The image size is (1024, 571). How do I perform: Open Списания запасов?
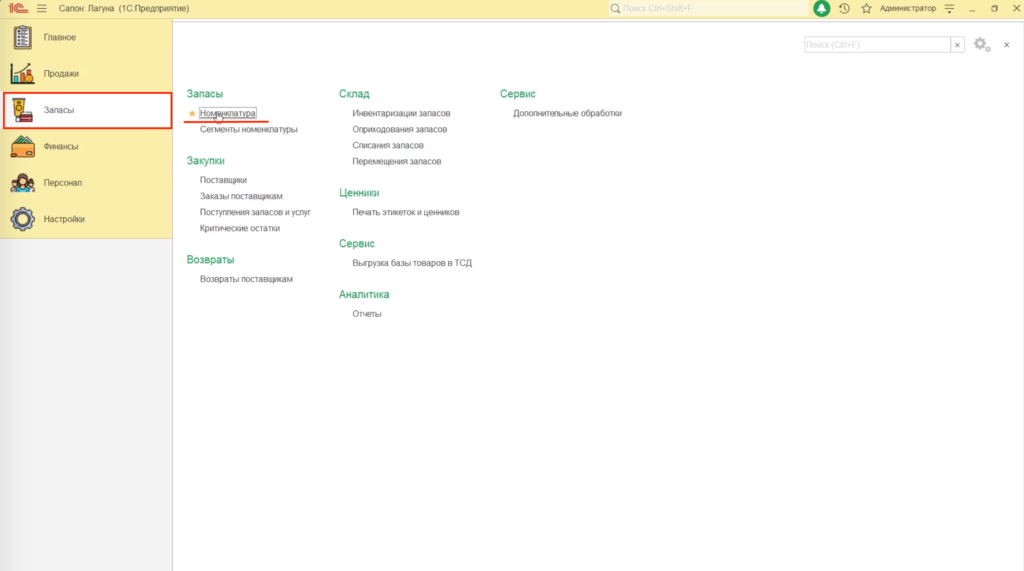[x=388, y=145]
